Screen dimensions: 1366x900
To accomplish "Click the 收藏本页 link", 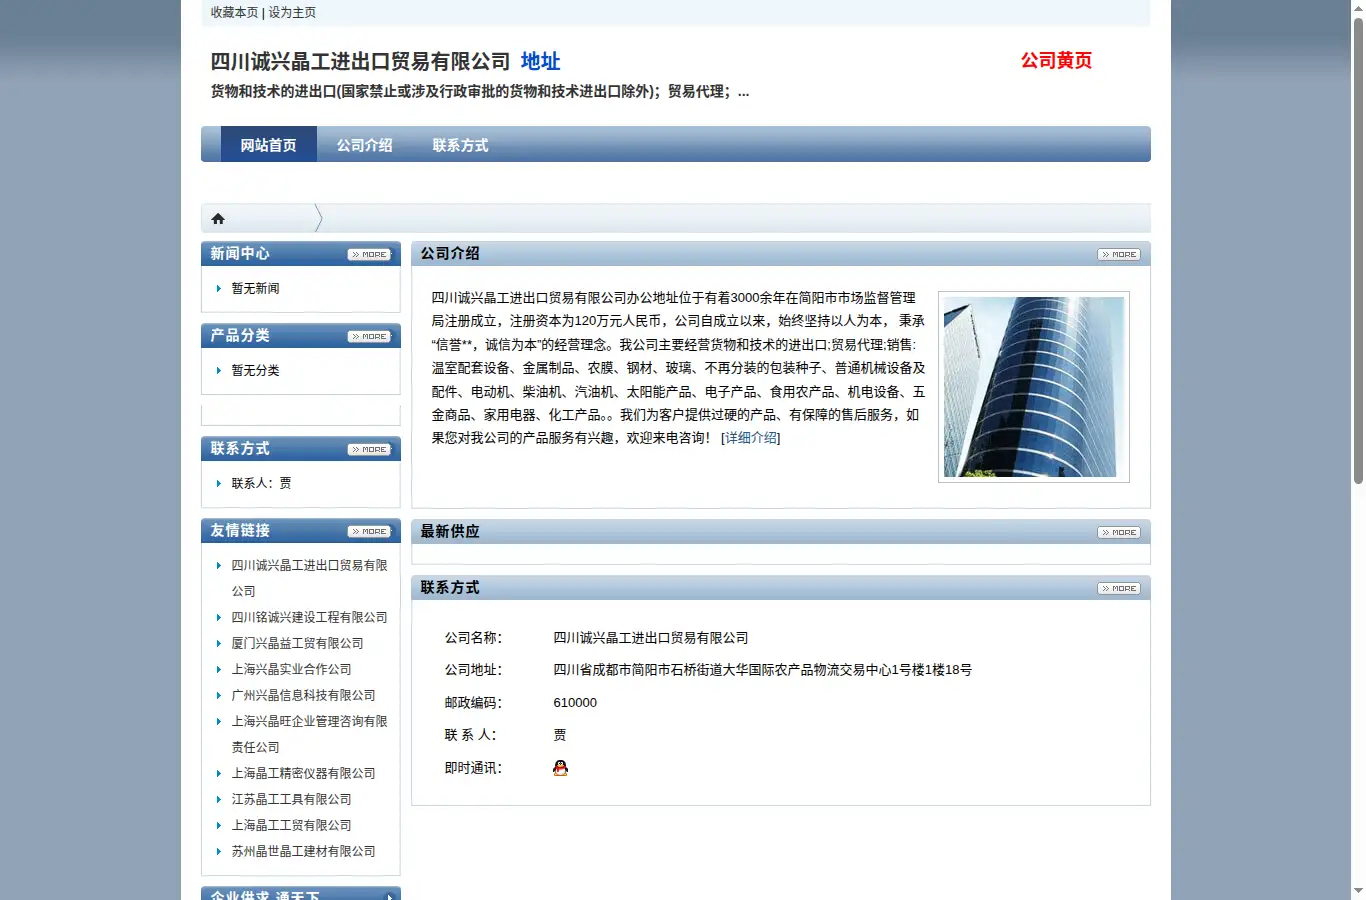I will point(234,12).
